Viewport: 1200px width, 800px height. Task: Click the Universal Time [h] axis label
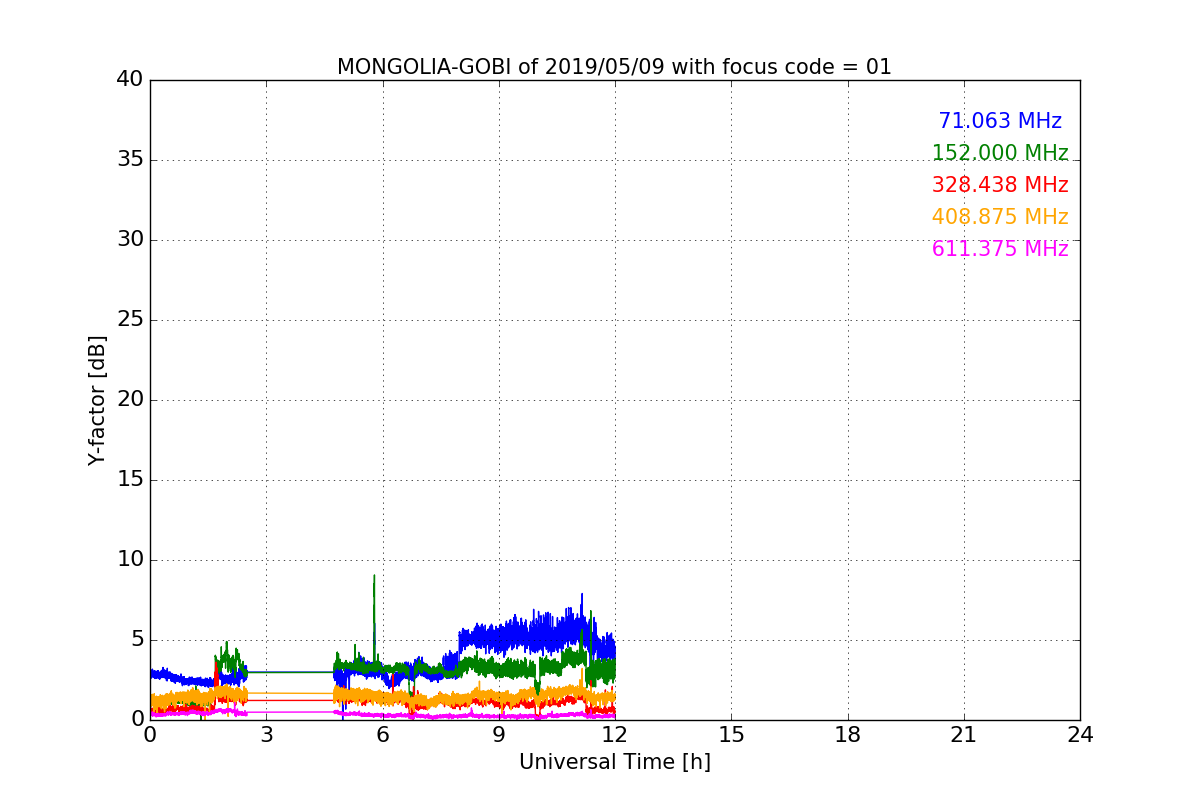click(614, 762)
